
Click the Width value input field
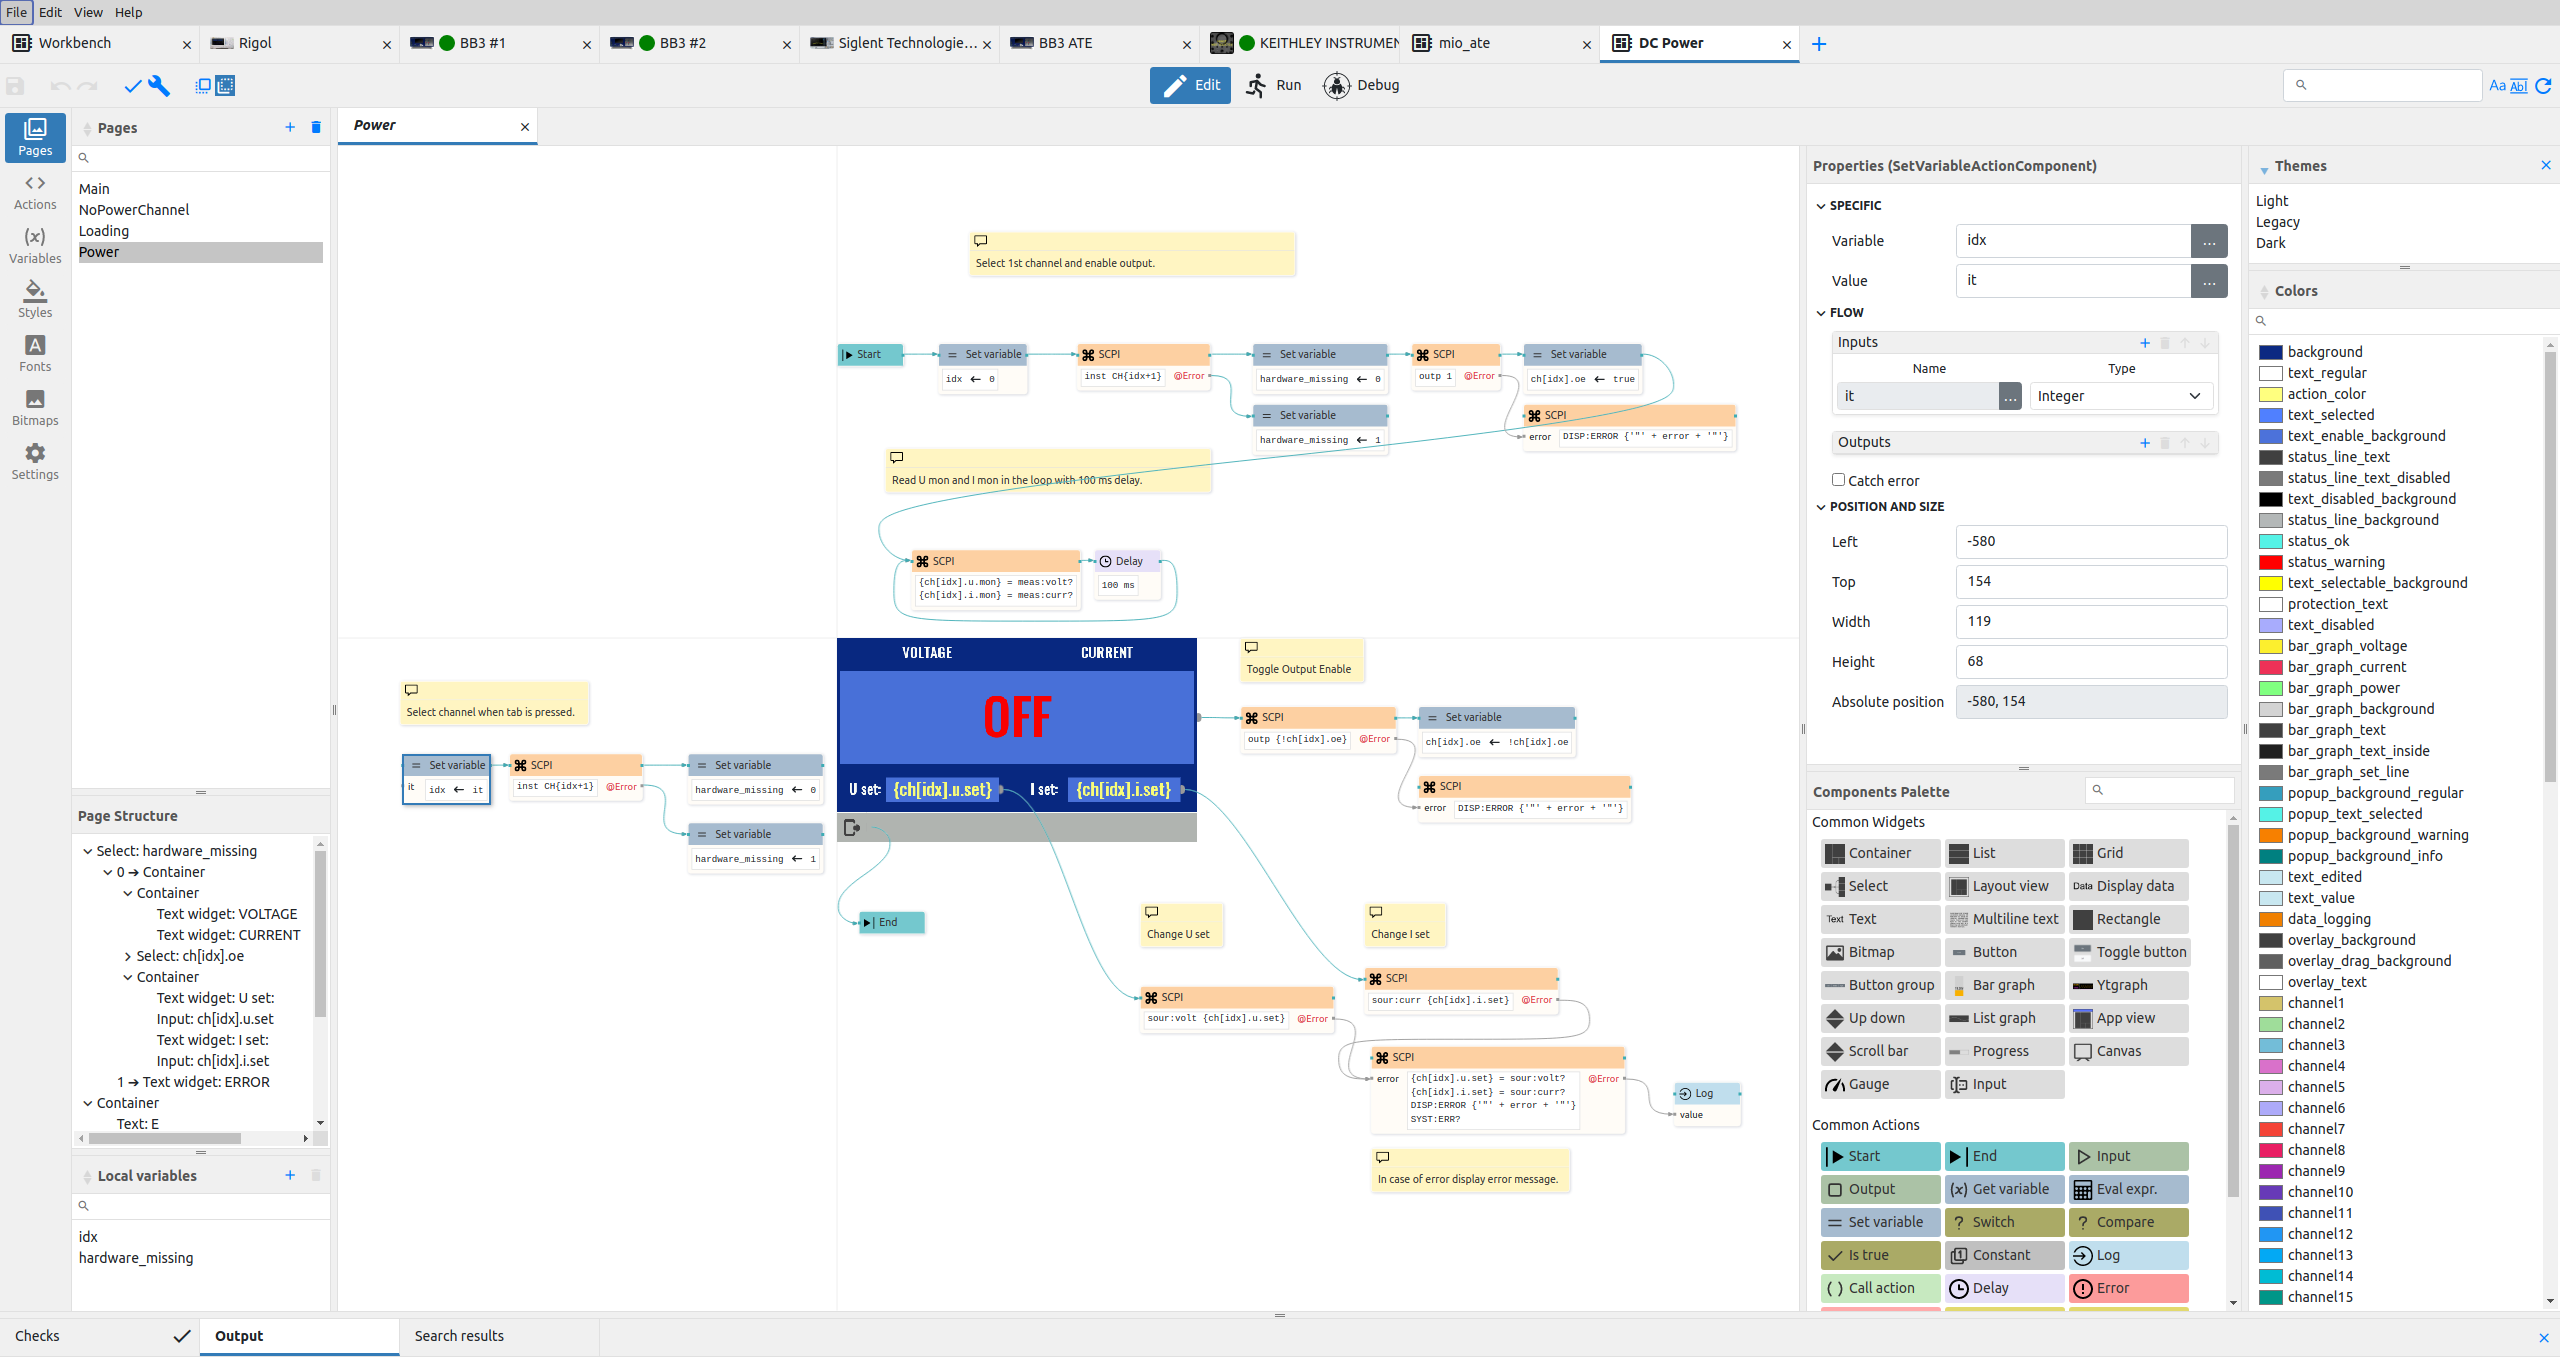(x=2091, y=622)
